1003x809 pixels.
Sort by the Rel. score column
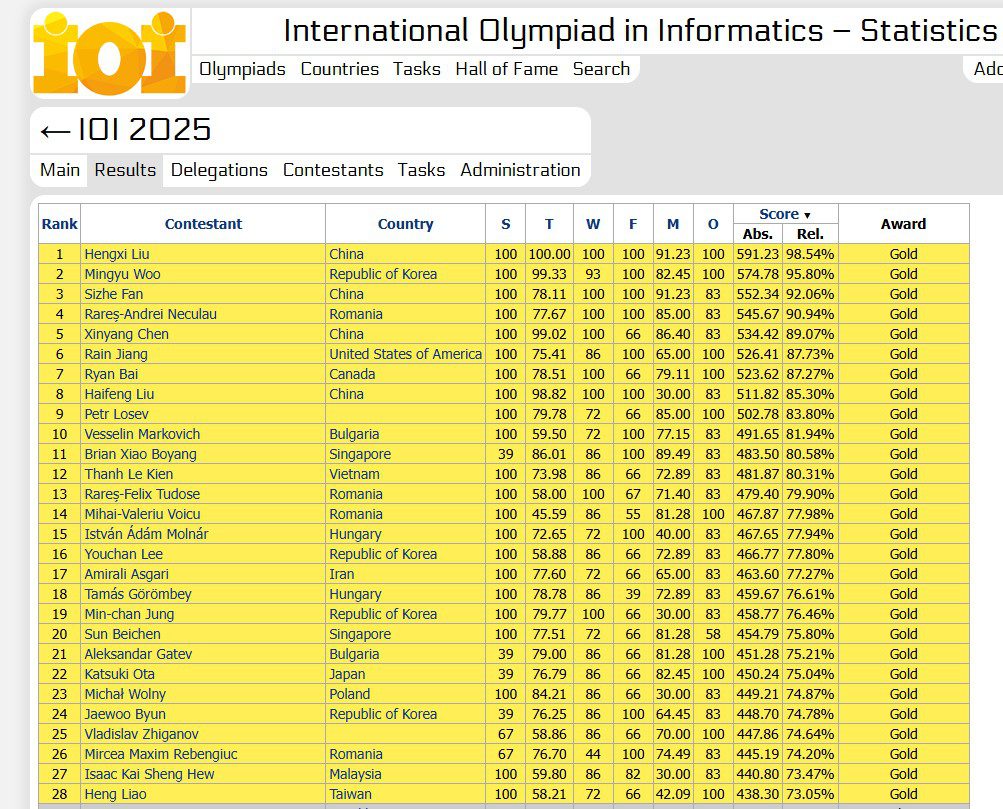[810, 234]
